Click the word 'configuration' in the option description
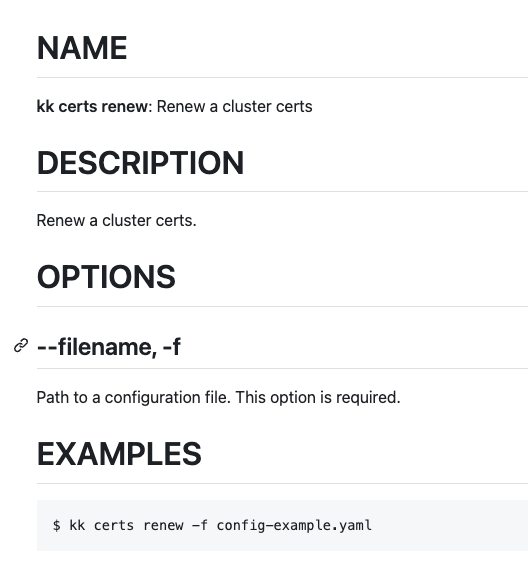528x579 pixels. (x=153, y=398)
